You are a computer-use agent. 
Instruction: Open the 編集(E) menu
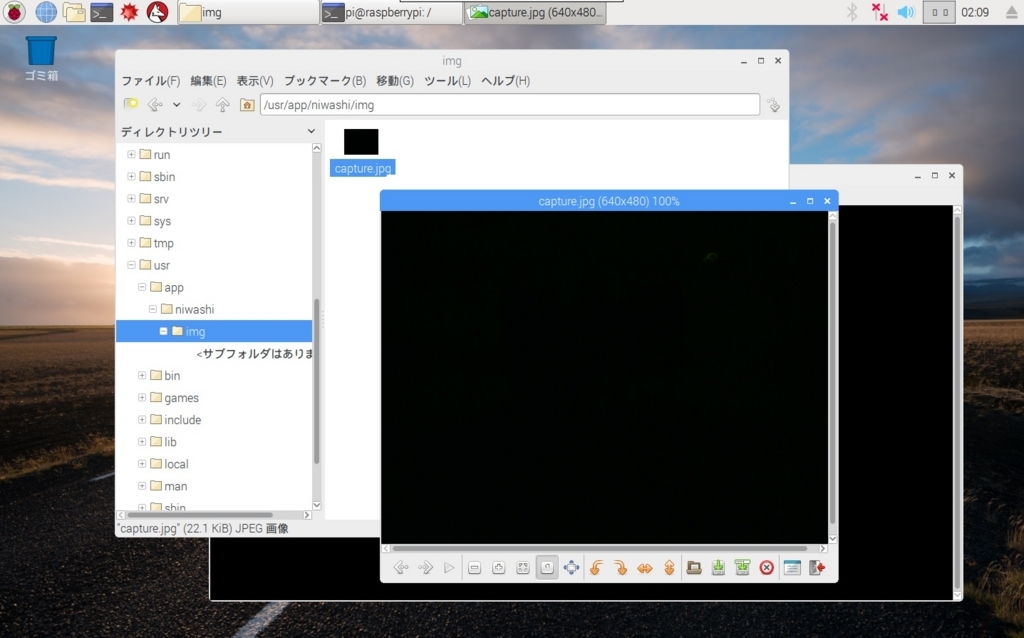(208, 81)
